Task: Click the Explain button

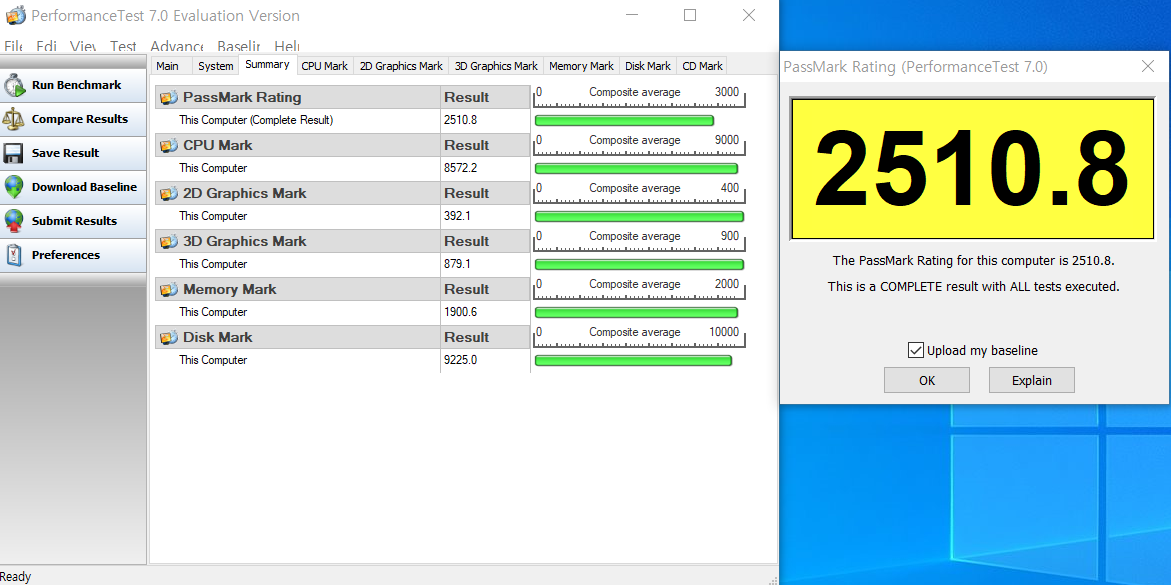Action: [1031, 380]
